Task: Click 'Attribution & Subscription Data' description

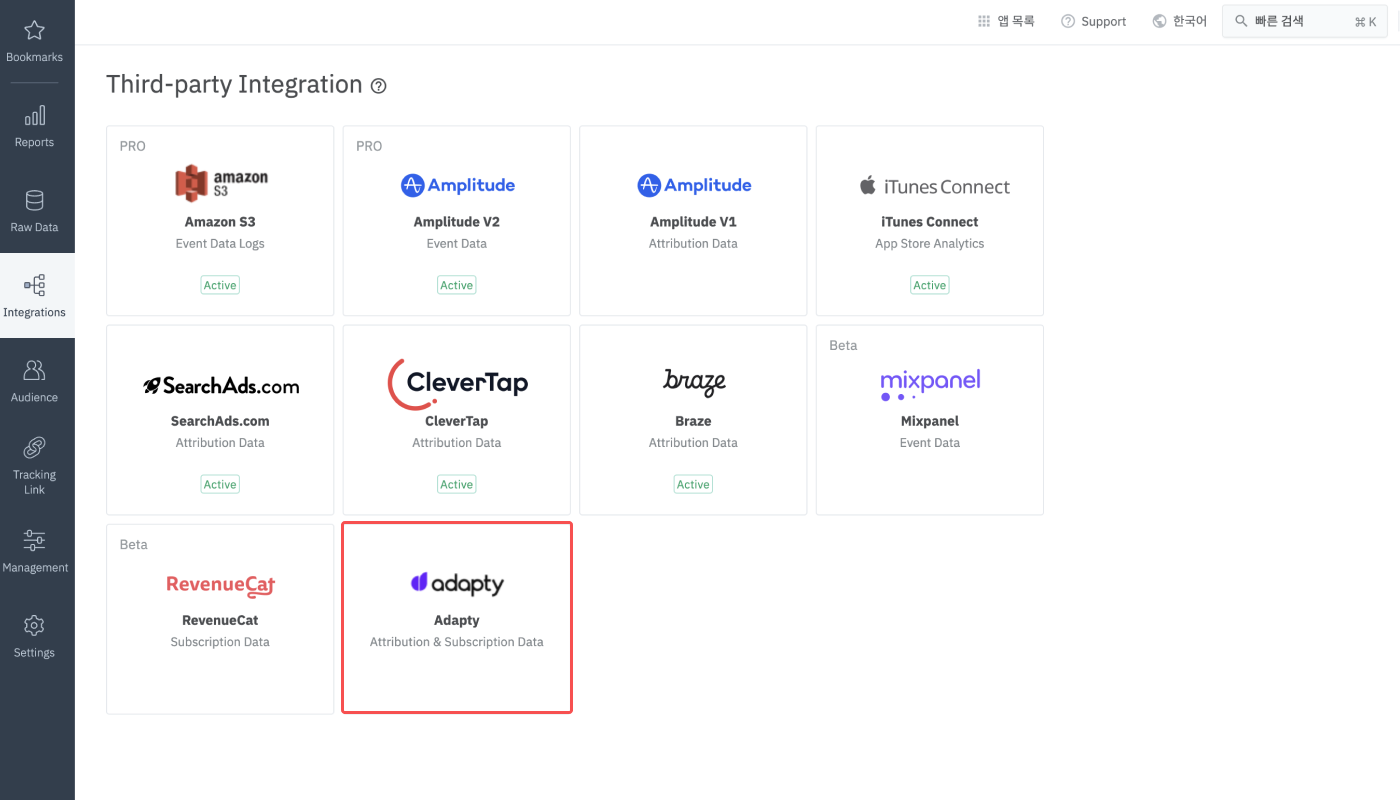Action: [457, 642]
